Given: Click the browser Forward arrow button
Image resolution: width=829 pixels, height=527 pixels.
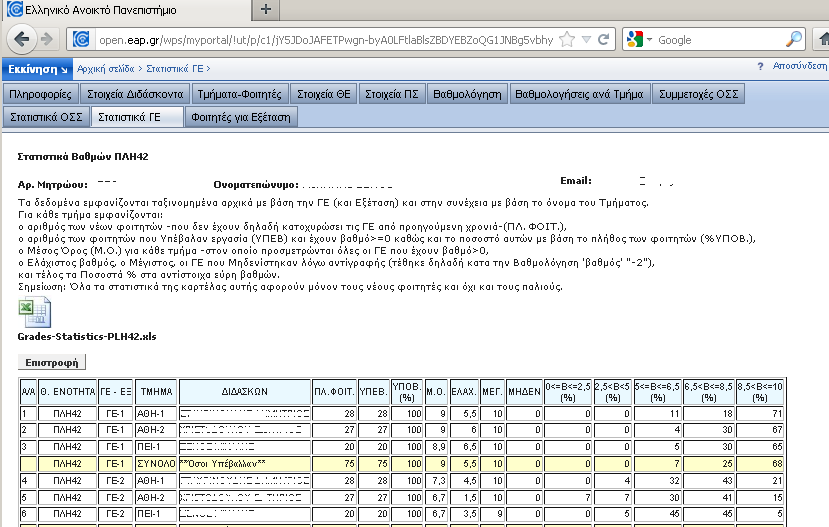Looking at the screenshot, I should pyautogui.click(x=47, y=39).
